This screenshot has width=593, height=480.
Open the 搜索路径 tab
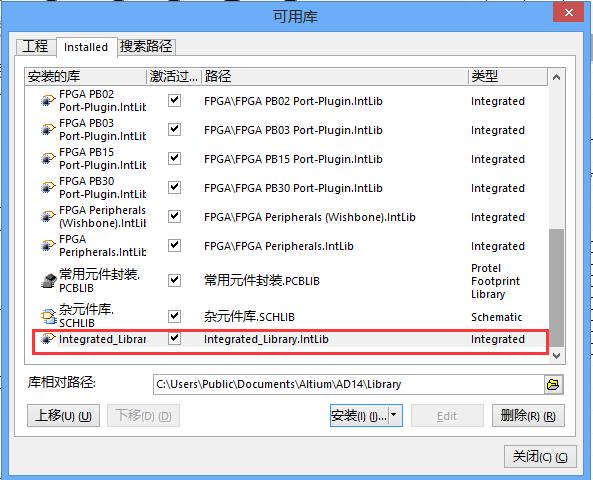tap(146, 47)
